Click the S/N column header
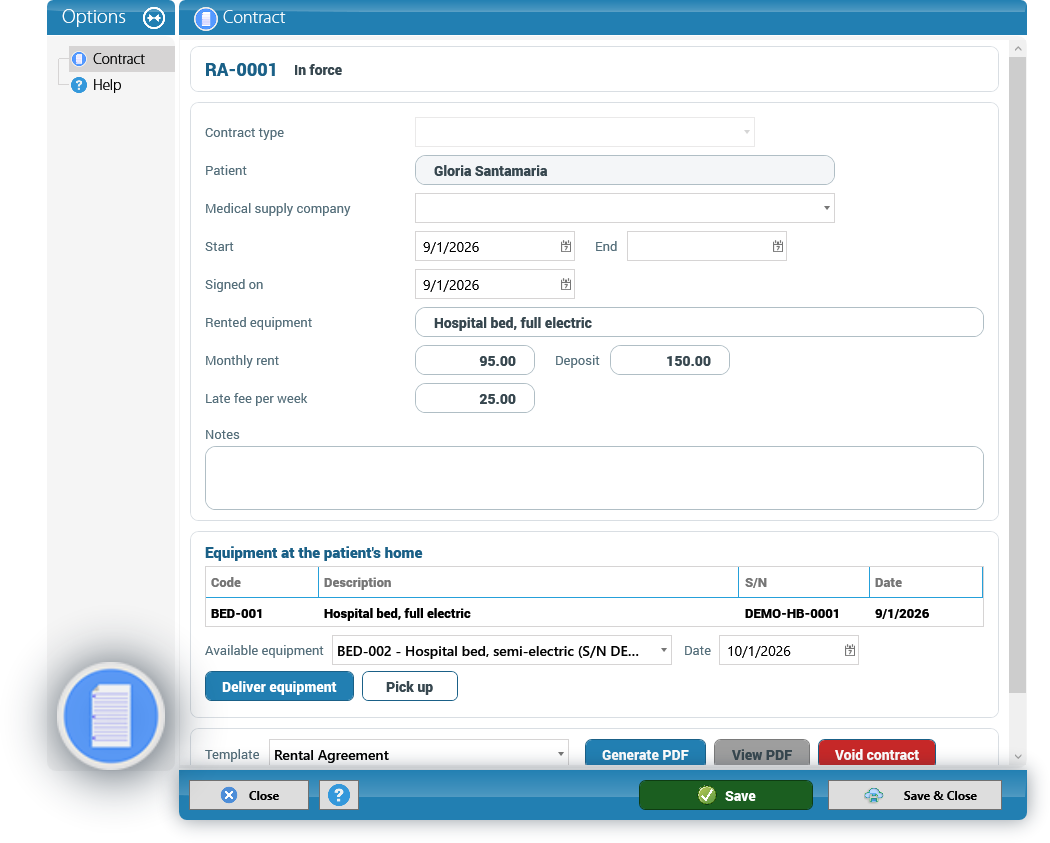Image resolution: width=1050 pixels, height=843 pixels. (x=804, y=583)
